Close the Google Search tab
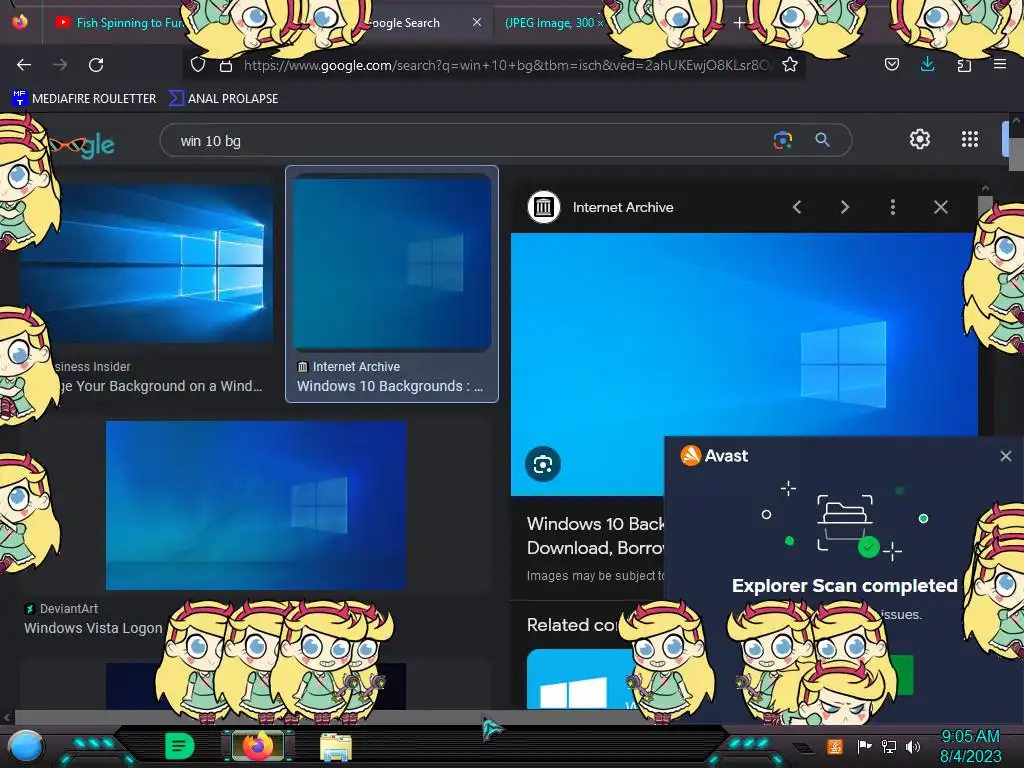1024x768 pixels. tap(477, 22)
